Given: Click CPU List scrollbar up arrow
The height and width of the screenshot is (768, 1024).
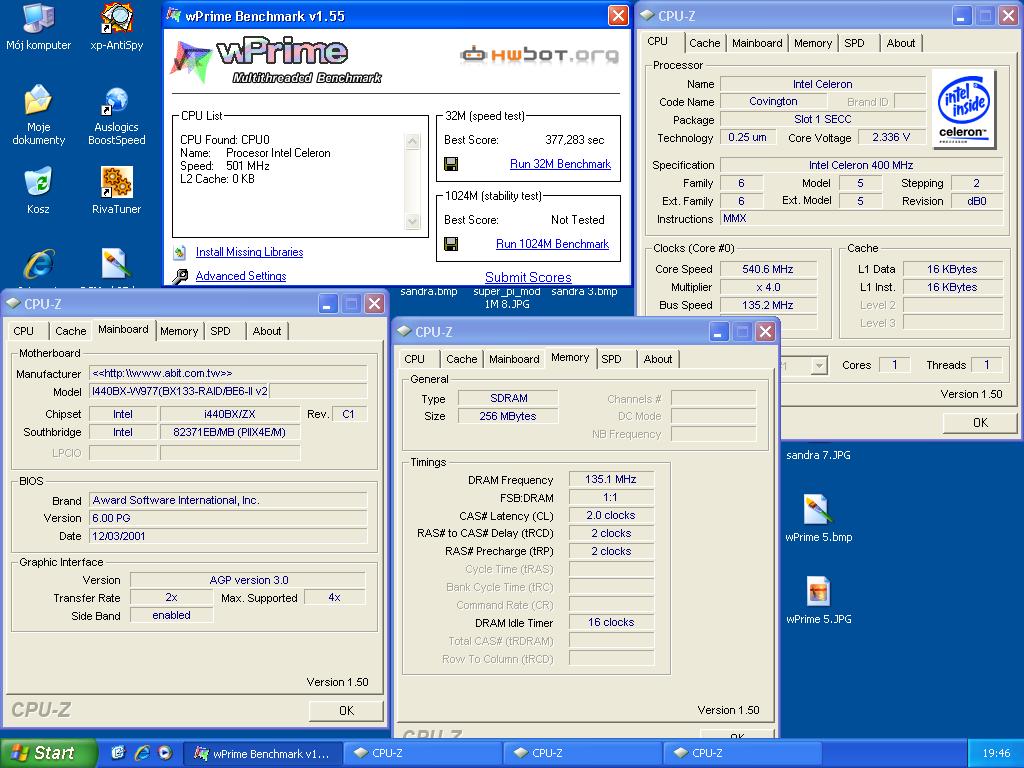Looking at the screenshot, I should (x=412, y=142).
